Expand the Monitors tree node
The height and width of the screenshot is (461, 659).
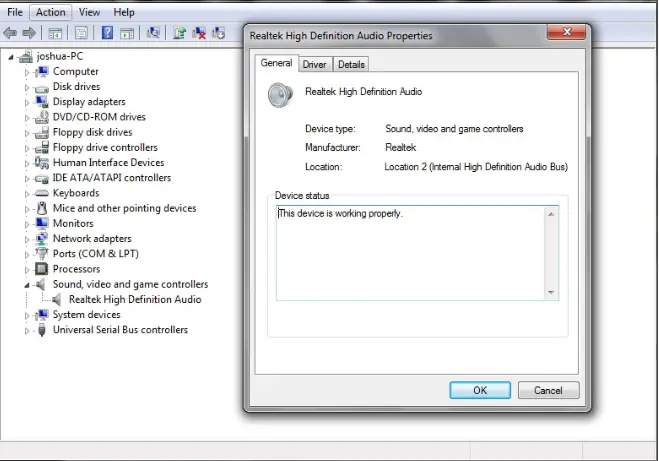point(27,224)
